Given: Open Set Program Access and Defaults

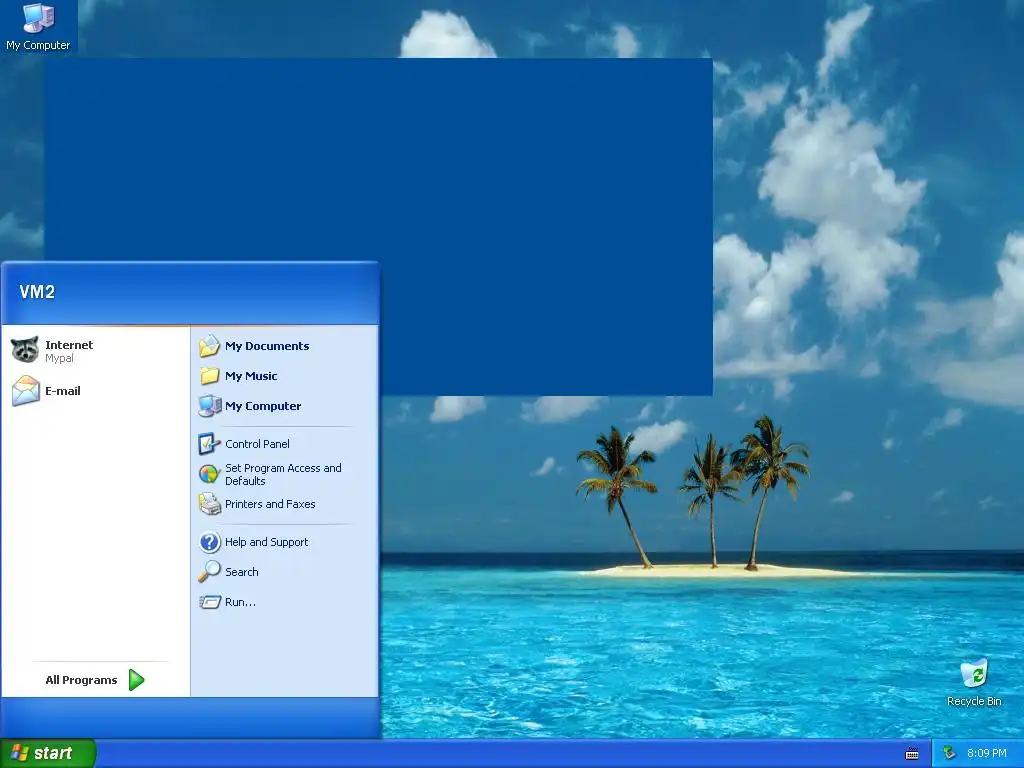Looking at the screenshot, I should click(283, 474).
